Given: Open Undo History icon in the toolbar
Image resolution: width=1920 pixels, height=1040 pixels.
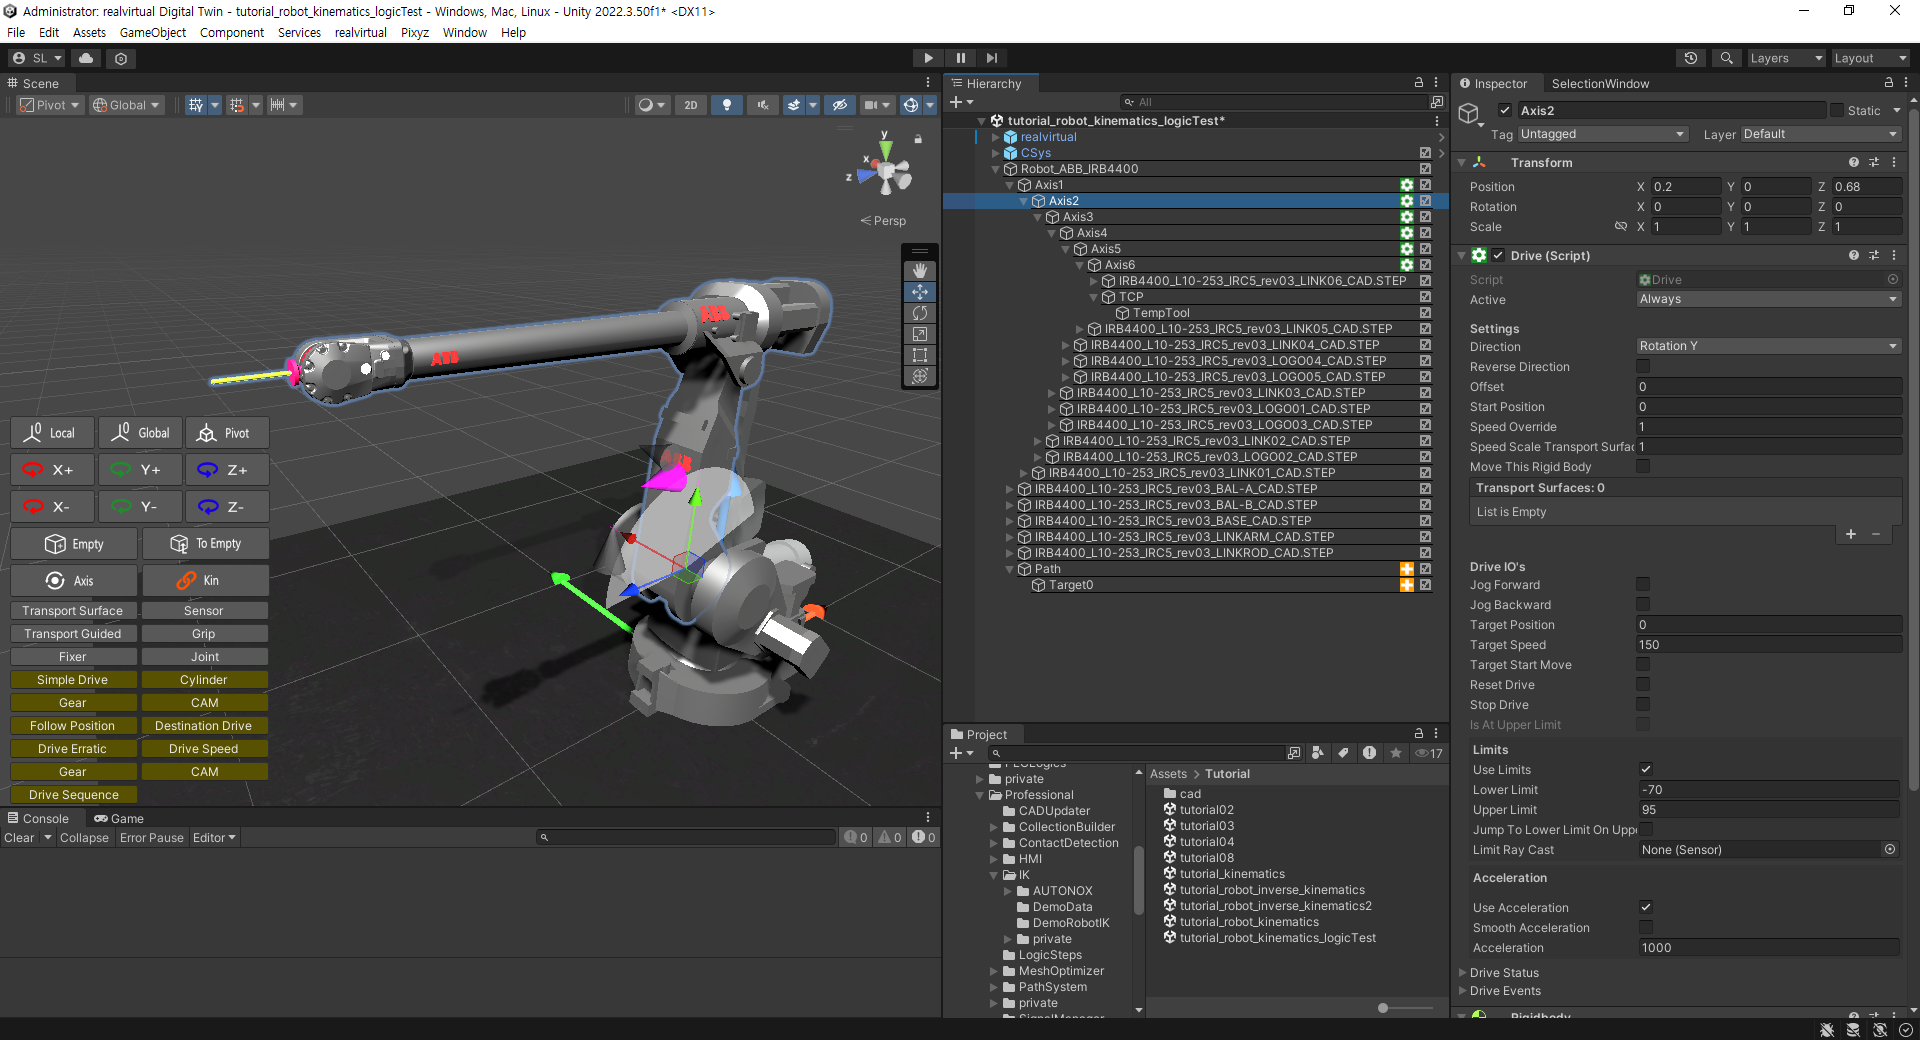Looking at the screenshot, I should click(x=1691, y=58).
